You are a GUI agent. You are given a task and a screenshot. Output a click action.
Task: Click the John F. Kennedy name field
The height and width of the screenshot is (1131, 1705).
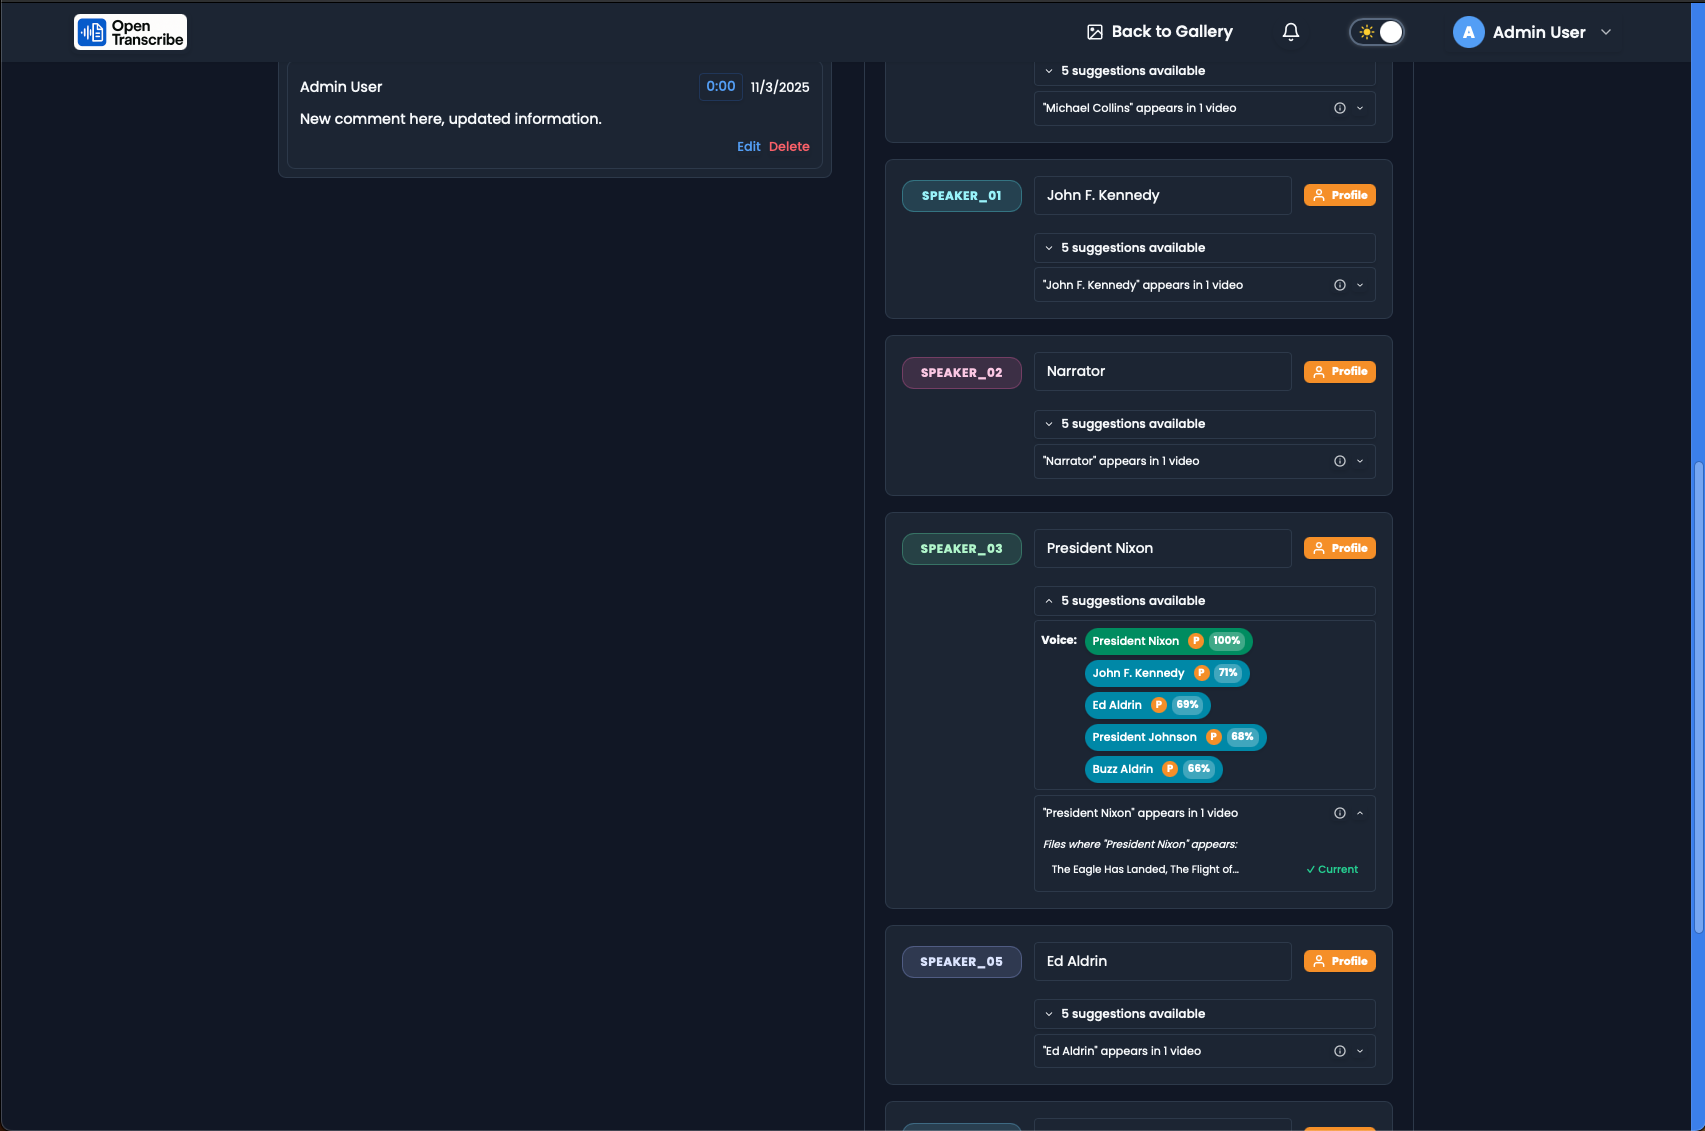(1163, 195)
